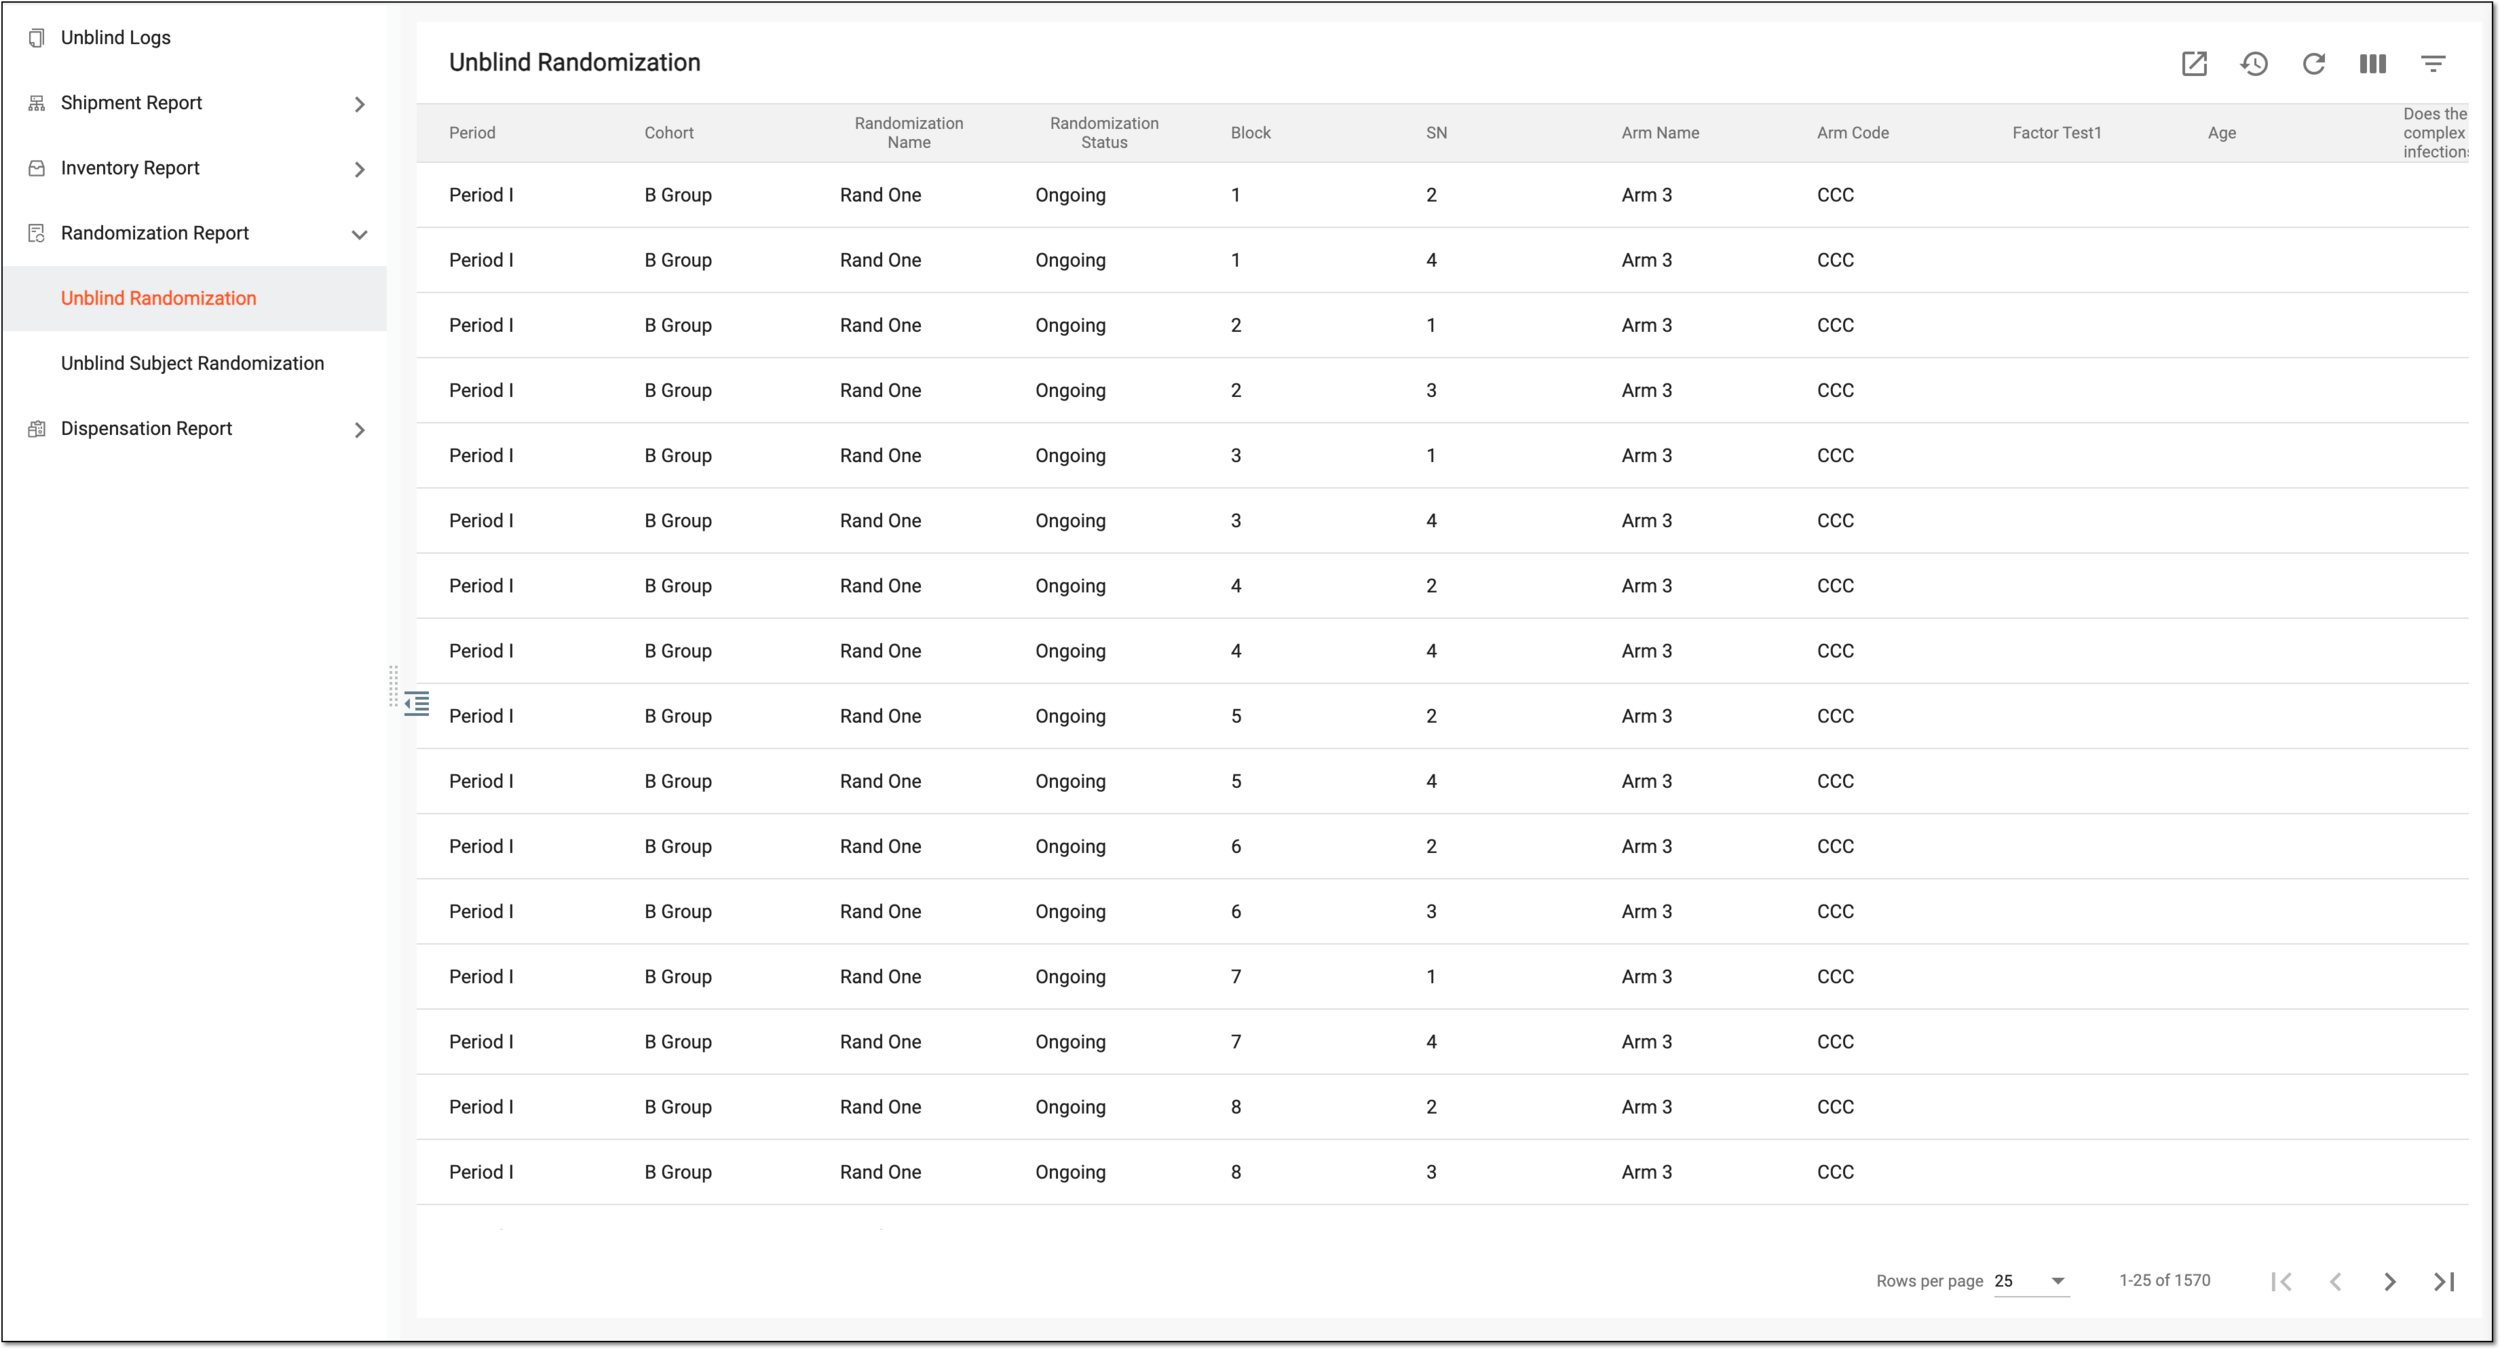This screenshot has width=2500, height=1349.
Task: Open the history clock icon
Action: (2254, 64)
